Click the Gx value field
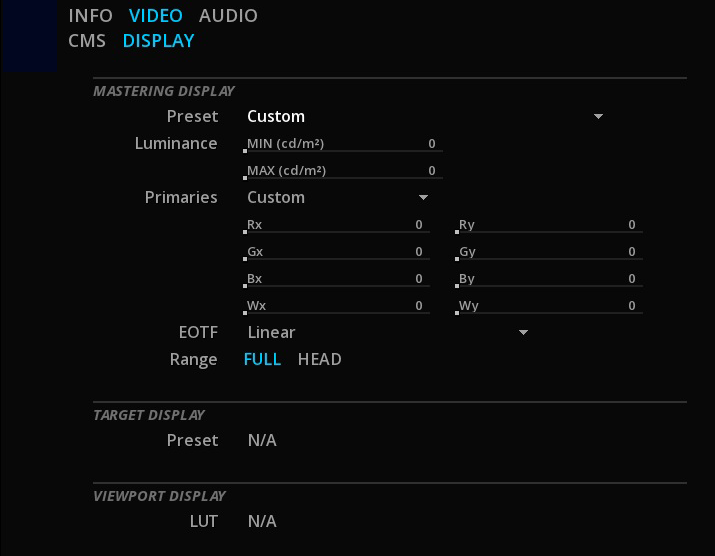Screen dimensions: 715x556 [x=337, y=252]
